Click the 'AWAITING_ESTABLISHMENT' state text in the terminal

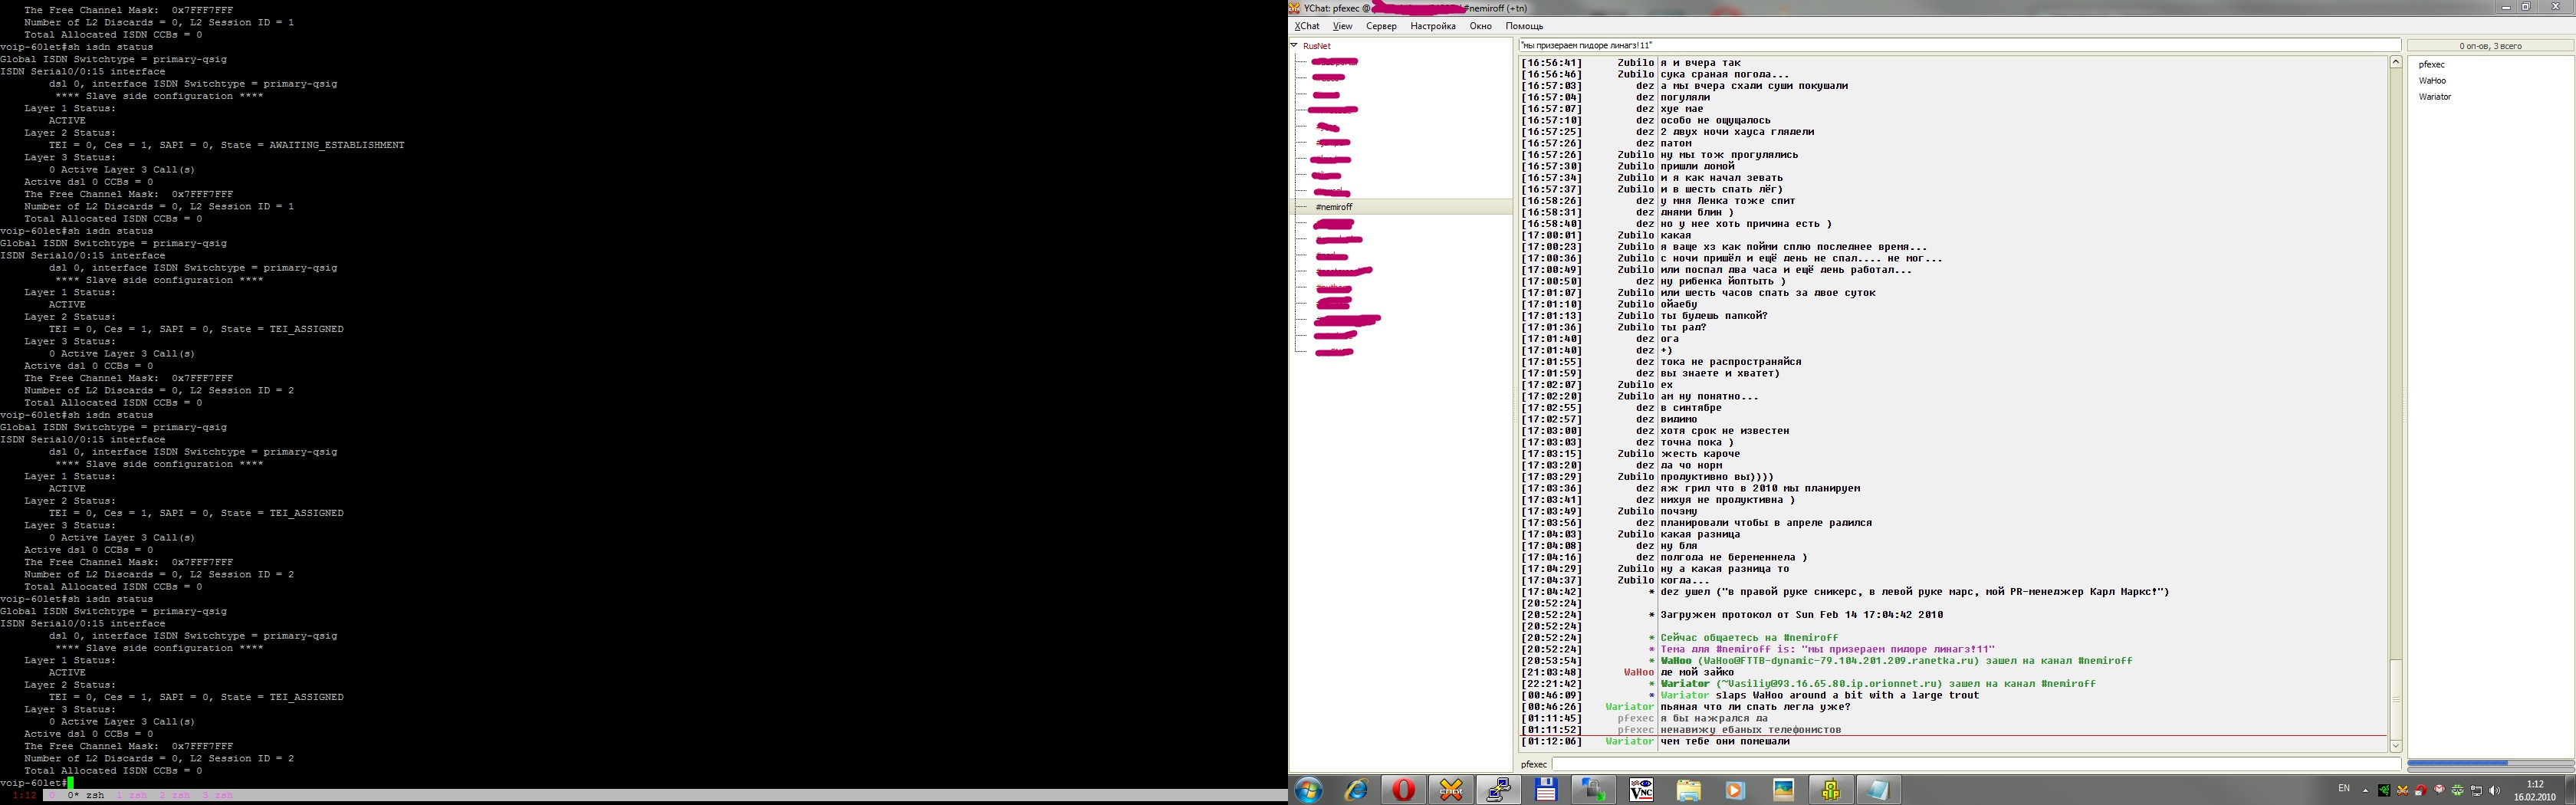[x=337, y=145]
